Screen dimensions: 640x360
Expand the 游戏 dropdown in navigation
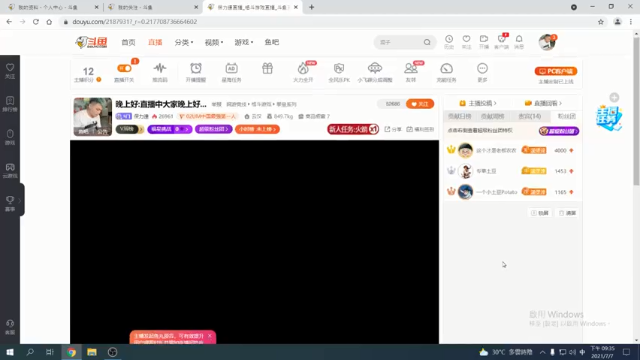point(244,42)
